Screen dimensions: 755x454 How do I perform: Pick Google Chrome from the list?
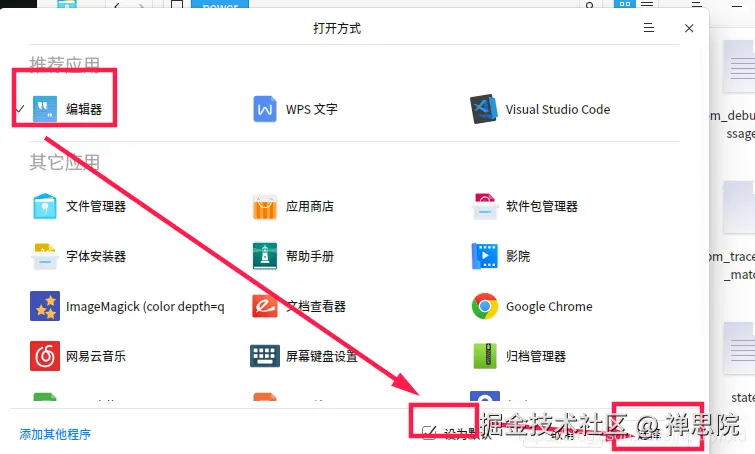click(x=532, y=306)
